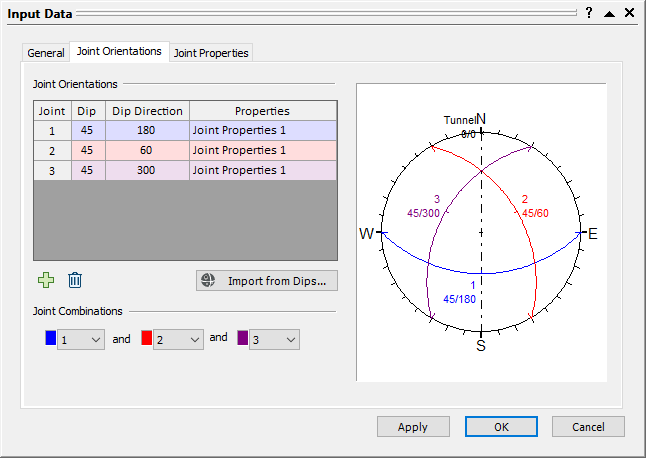646x458 pixels.
Task: Select the Dip cell of joint 3
Action: pyautogui.click(x=88, y=170)
